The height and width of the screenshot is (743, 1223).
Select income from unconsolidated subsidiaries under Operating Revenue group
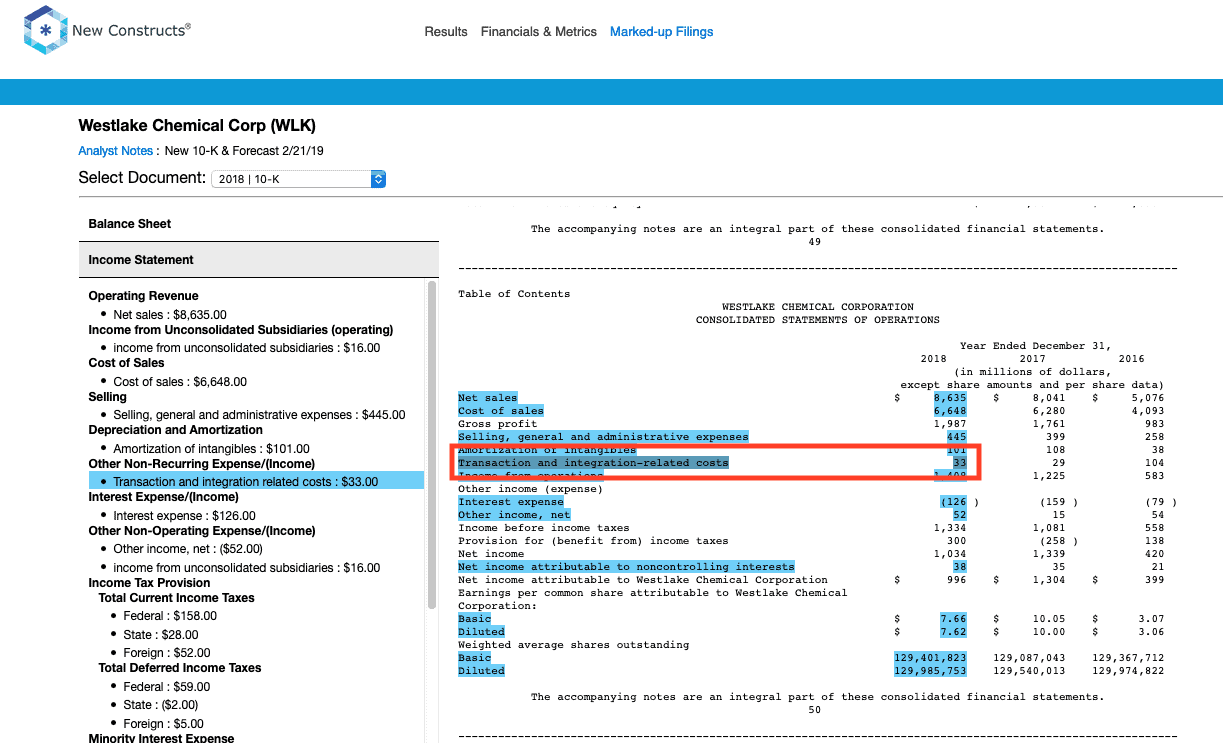click(x=246, y=348)
